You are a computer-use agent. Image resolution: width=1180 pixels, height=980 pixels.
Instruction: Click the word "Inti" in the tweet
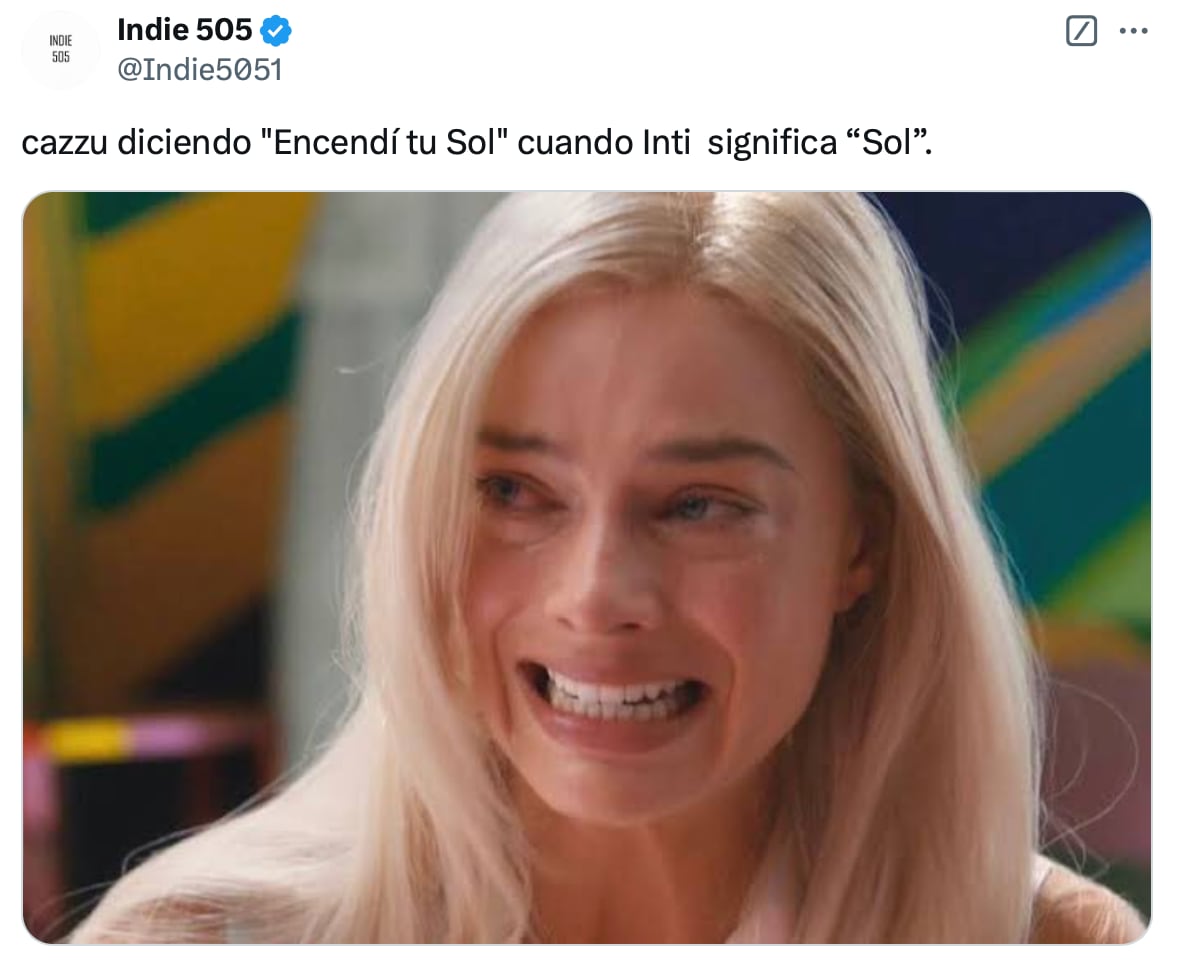point(666,142)
